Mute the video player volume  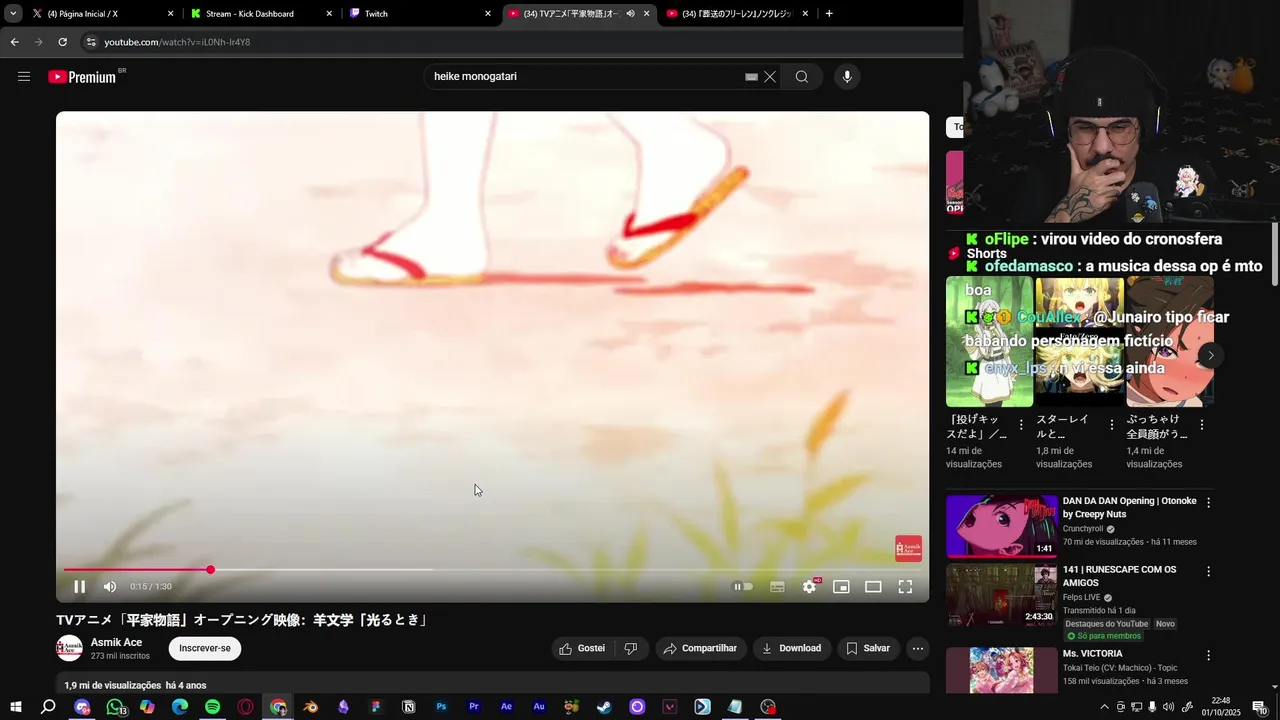click(110, 587)
